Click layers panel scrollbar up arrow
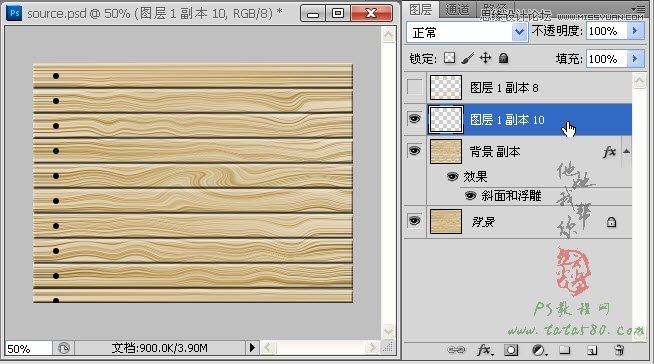The width and height of the screenshot is (654, 364). [x=639, y=81]
